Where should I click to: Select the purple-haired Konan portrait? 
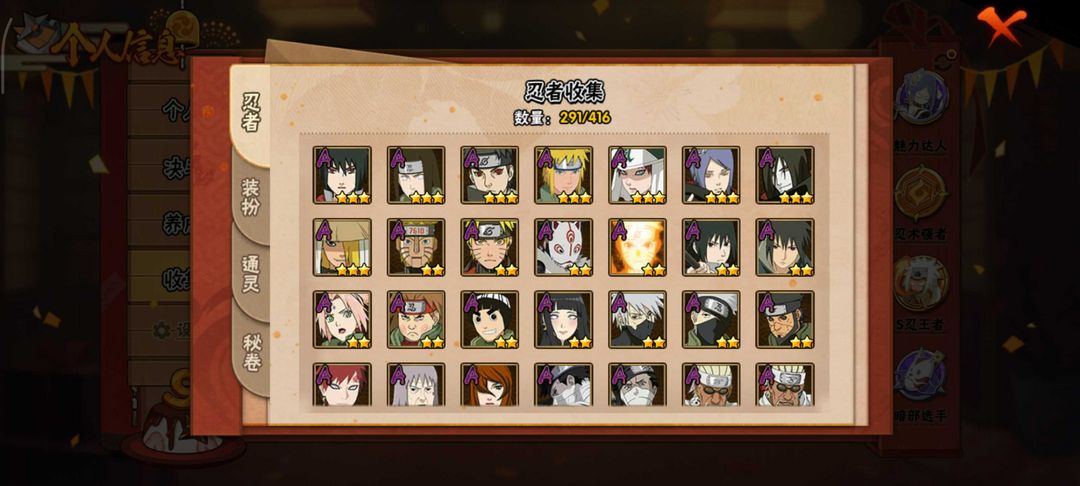pos(712,175)
